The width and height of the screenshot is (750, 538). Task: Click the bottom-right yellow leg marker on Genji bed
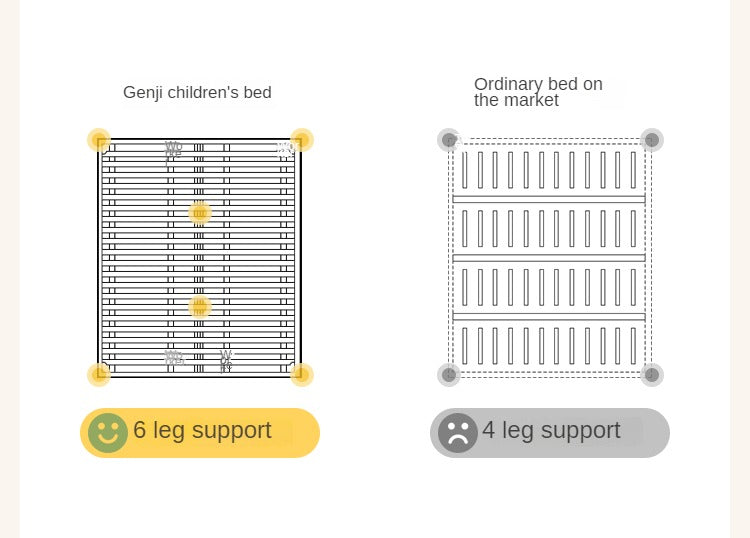302,375
